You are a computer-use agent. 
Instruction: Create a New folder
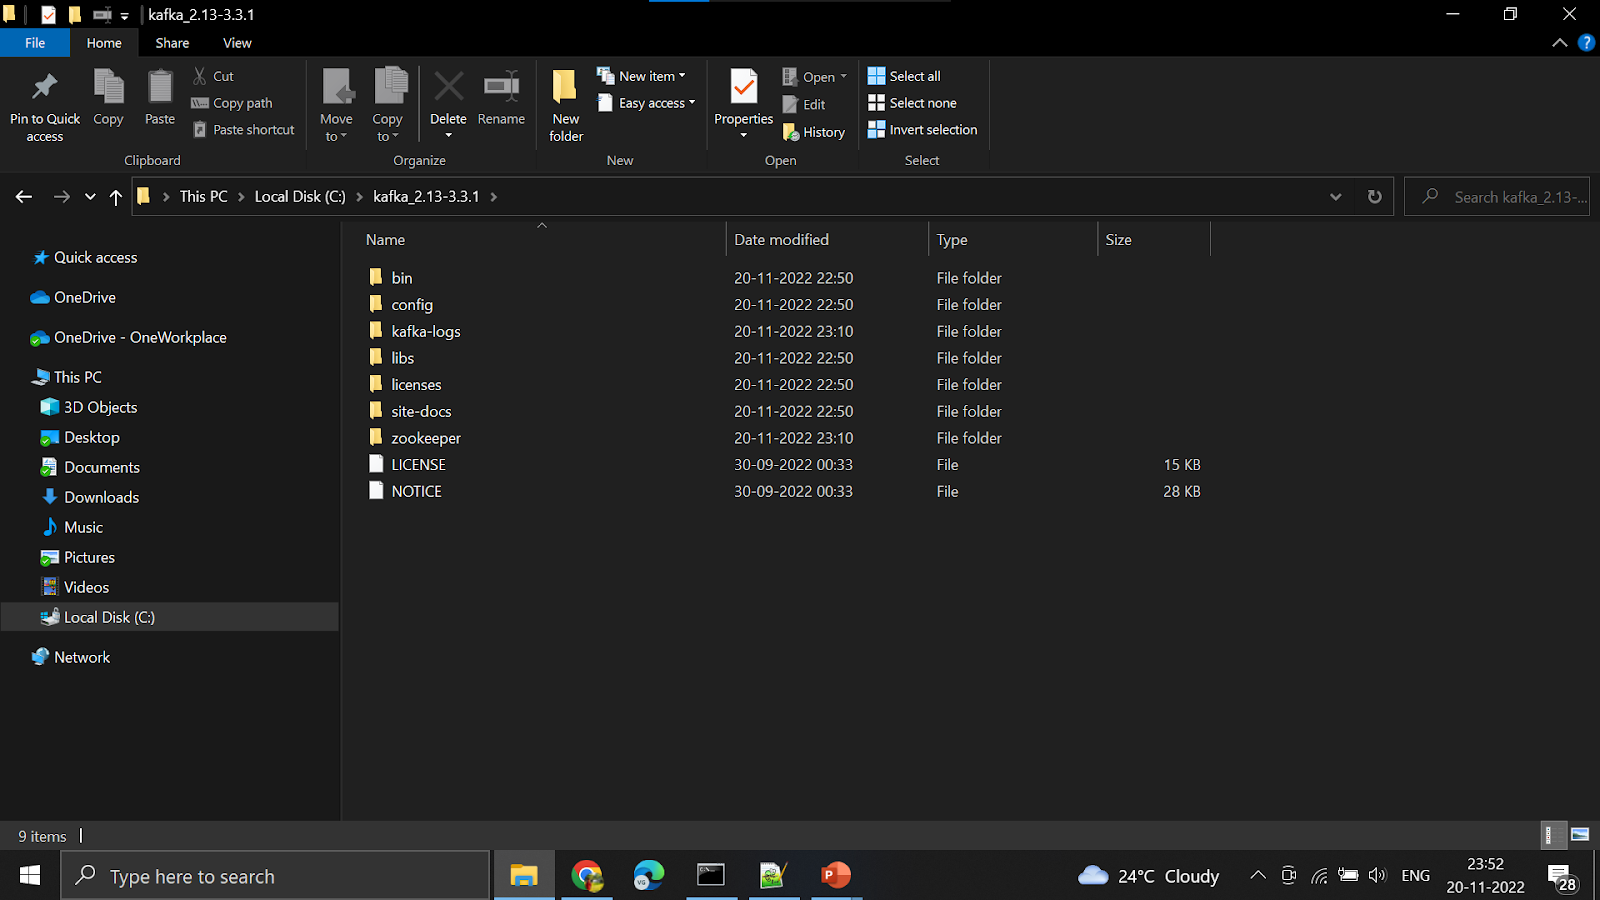click(566, 106)
